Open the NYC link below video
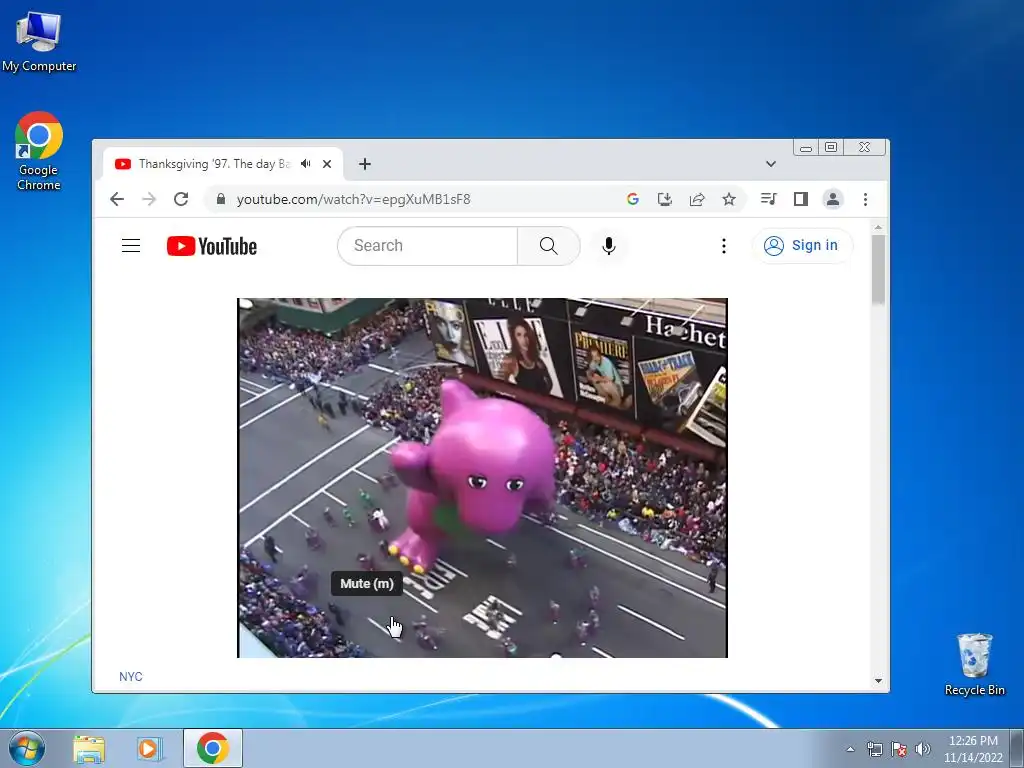Screen dimensions: 1024x768 (131, 677)
